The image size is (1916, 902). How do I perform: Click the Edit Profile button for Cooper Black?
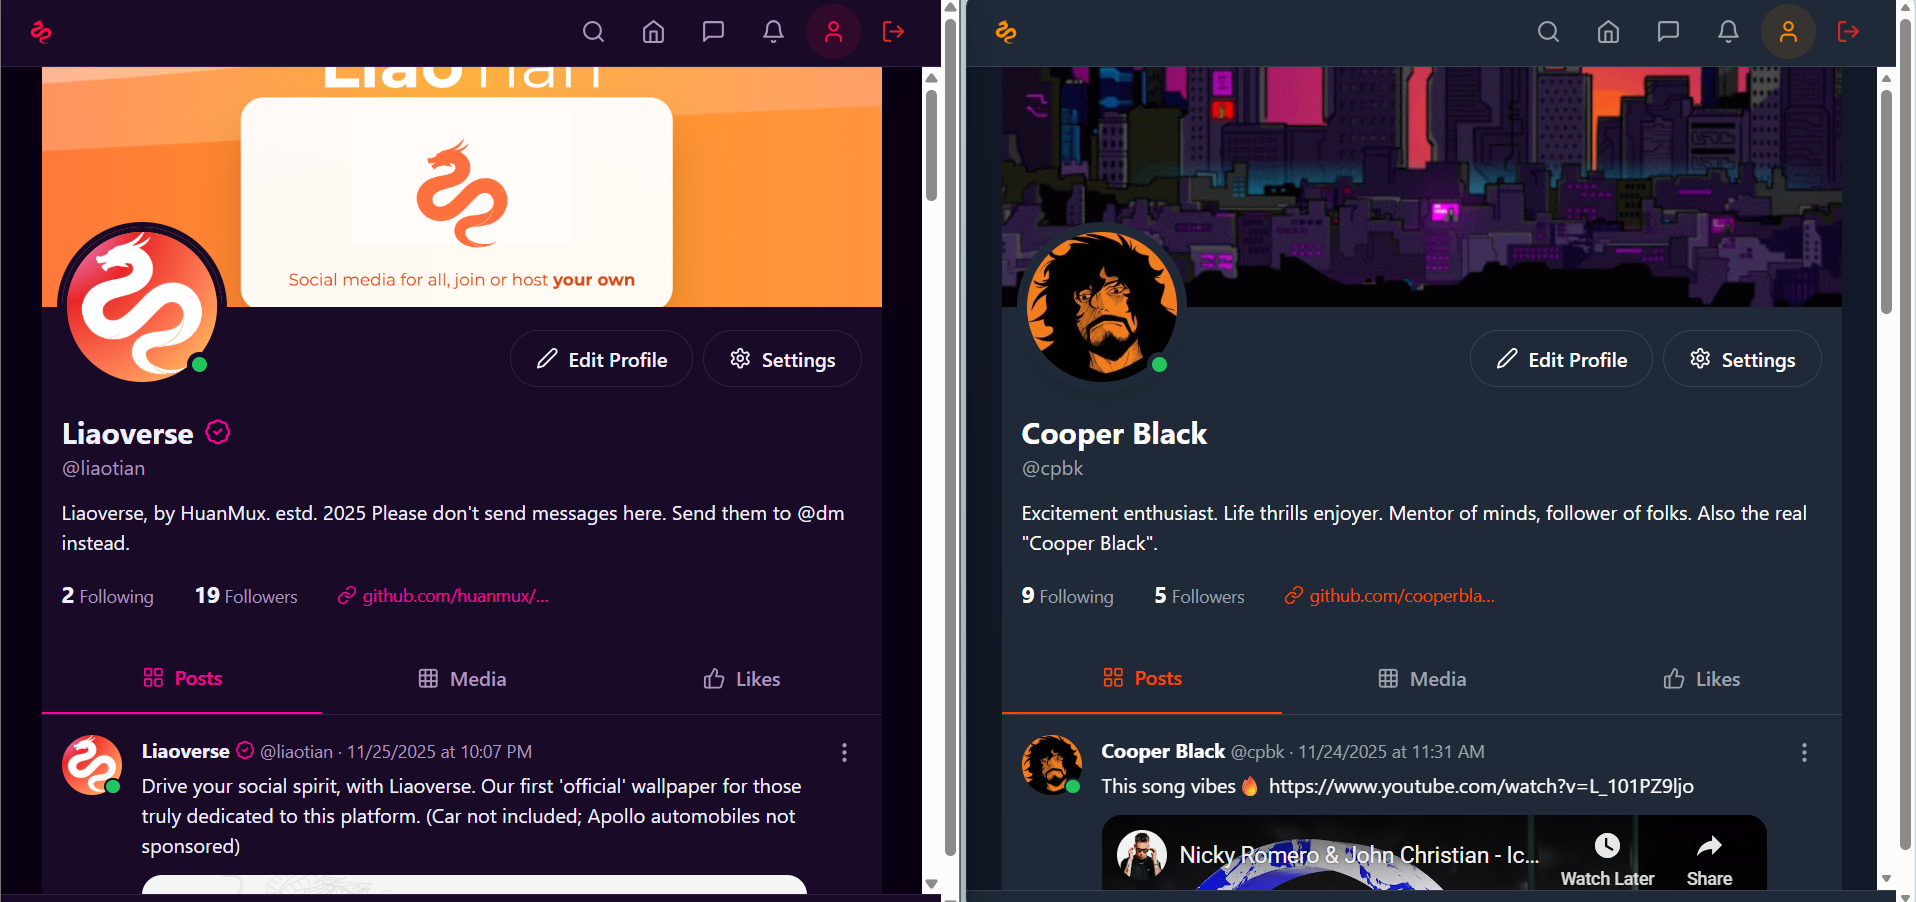[x=1560, y=358]
